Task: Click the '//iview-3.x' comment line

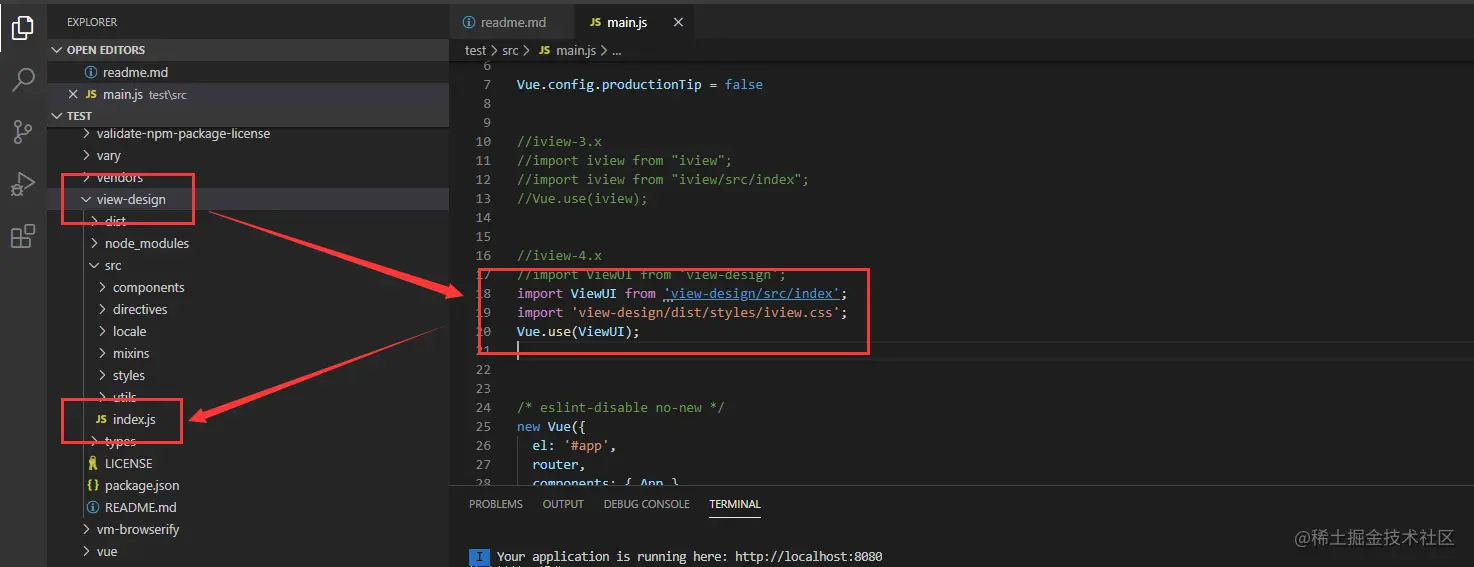Action: click(559, 142)
